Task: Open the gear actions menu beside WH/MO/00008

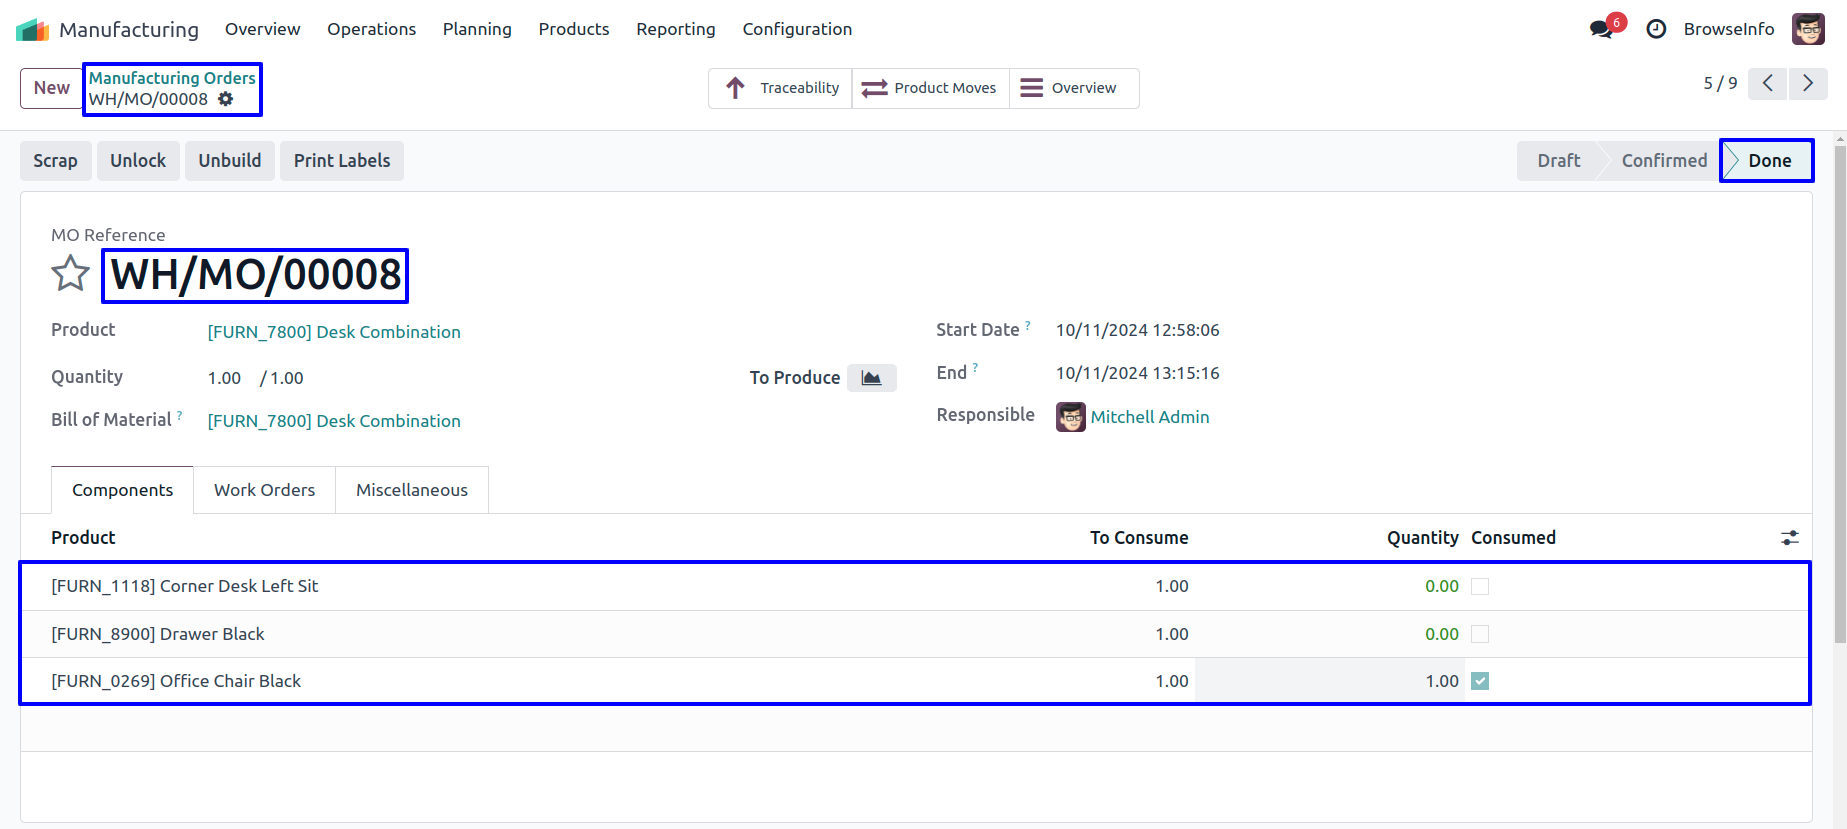Action: [226, 99]
